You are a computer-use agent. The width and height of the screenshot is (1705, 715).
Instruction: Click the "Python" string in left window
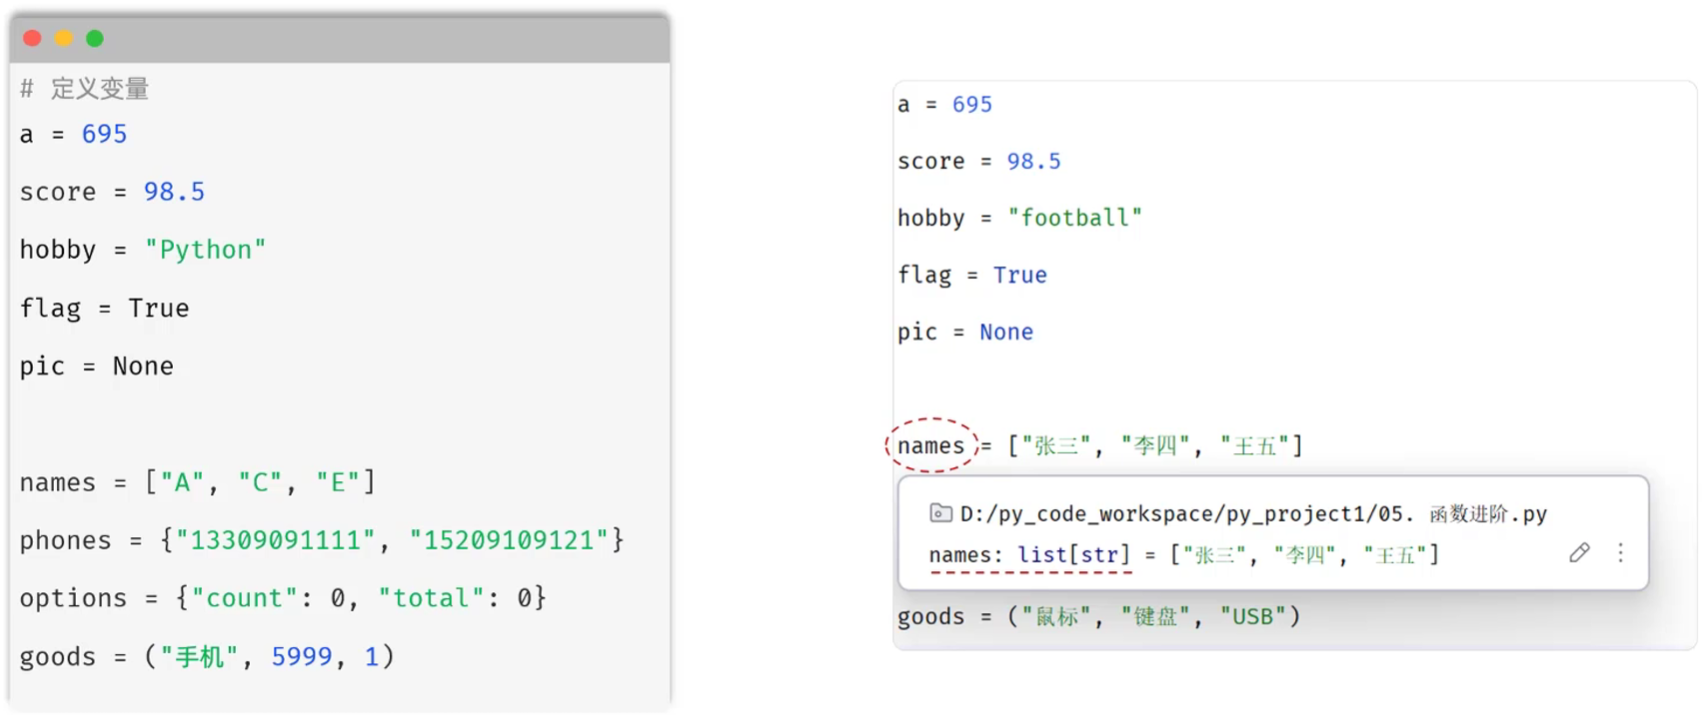coord(205,250)
